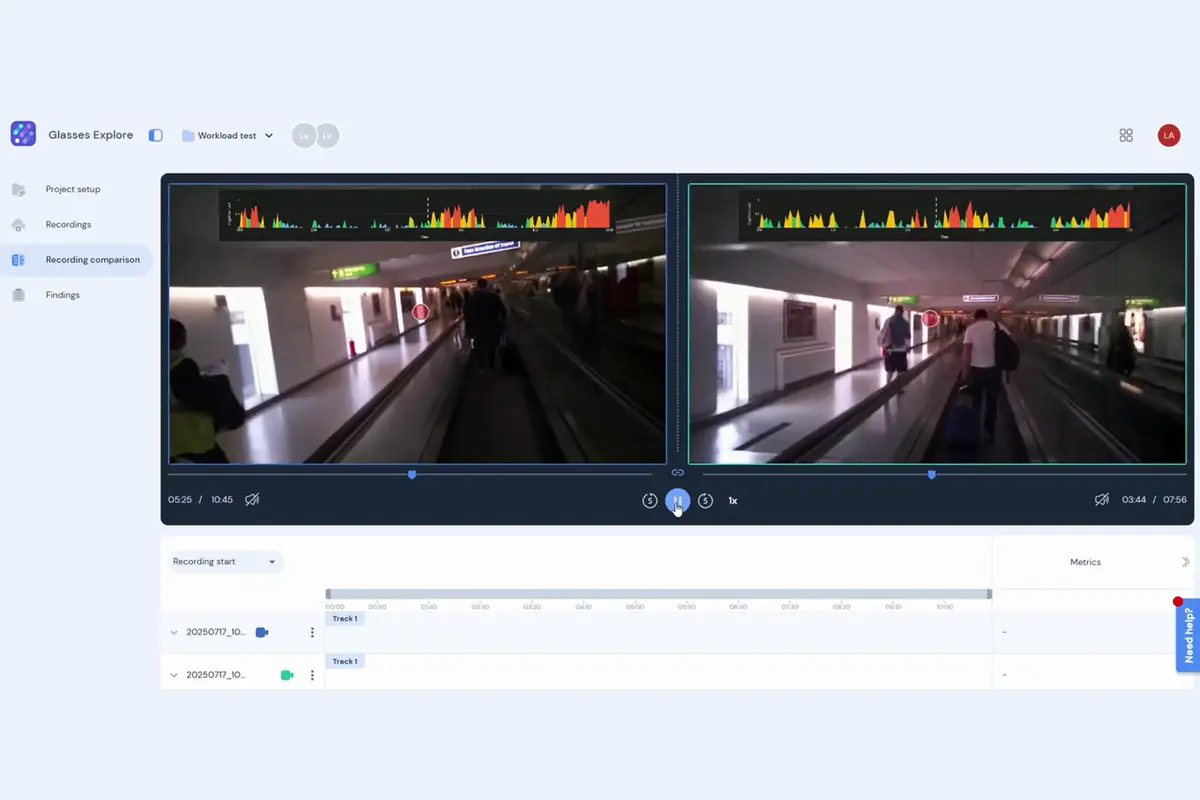Expand the first 20250717 recording row

pos(174,632)
